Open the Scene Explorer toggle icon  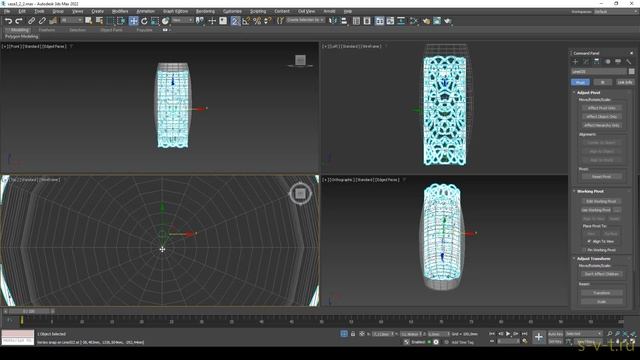coord(356,21)
